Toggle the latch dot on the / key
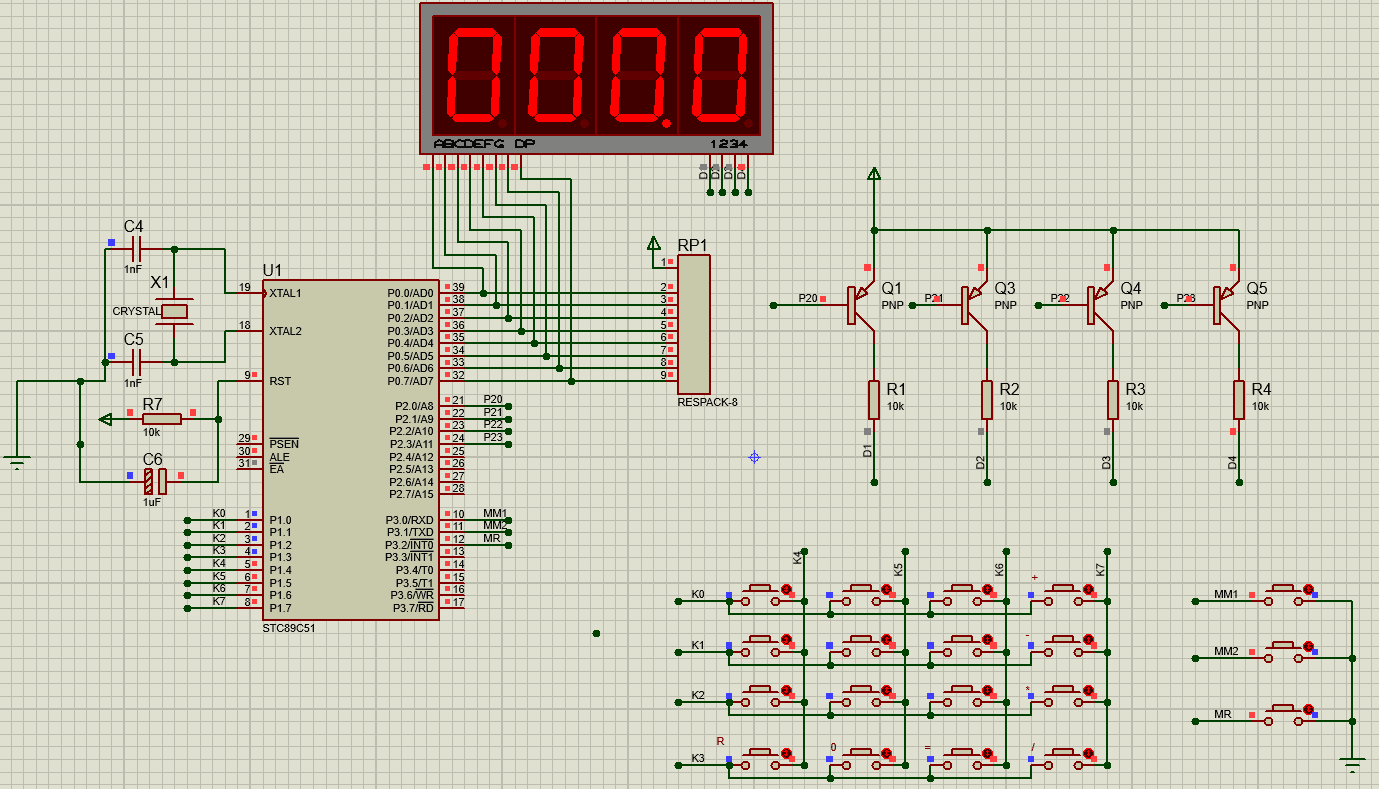 coord(1088,755)
